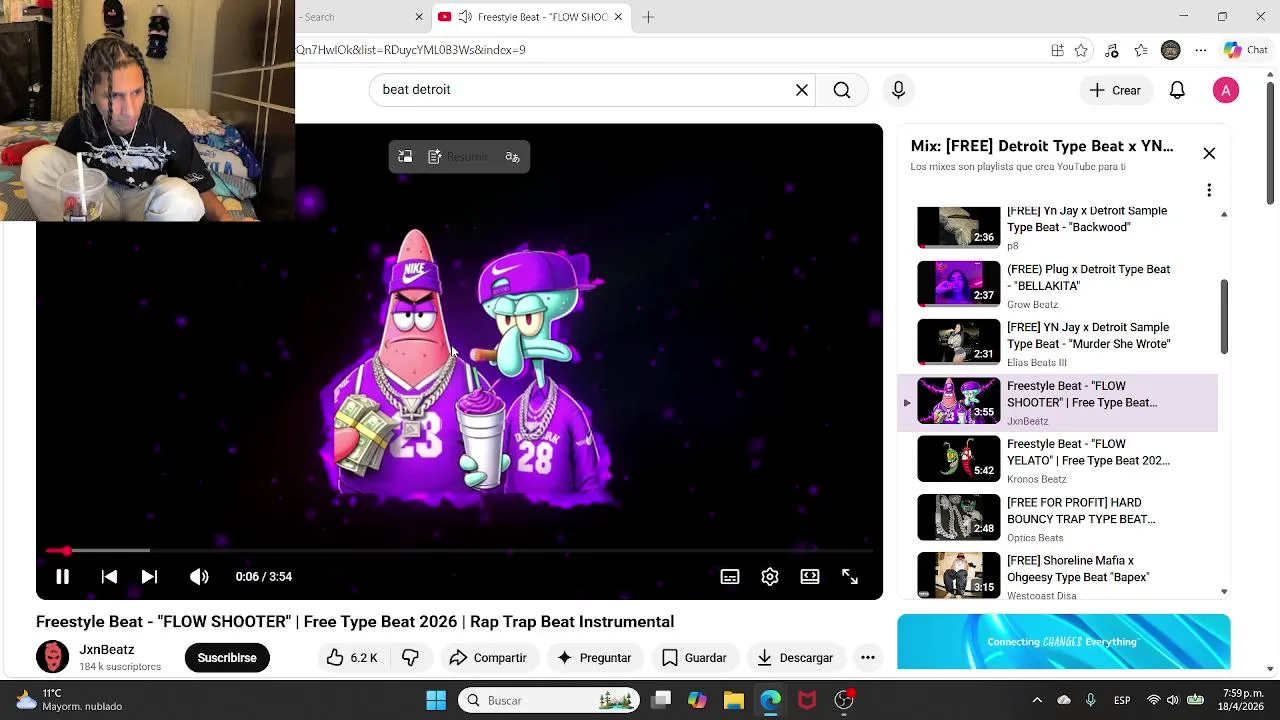Open the Crear menu

click(x=1115, y=90)
